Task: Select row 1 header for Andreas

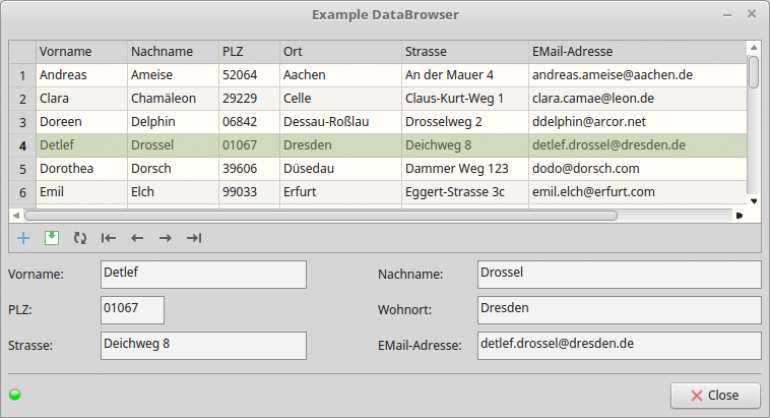Action: [22, 75]
